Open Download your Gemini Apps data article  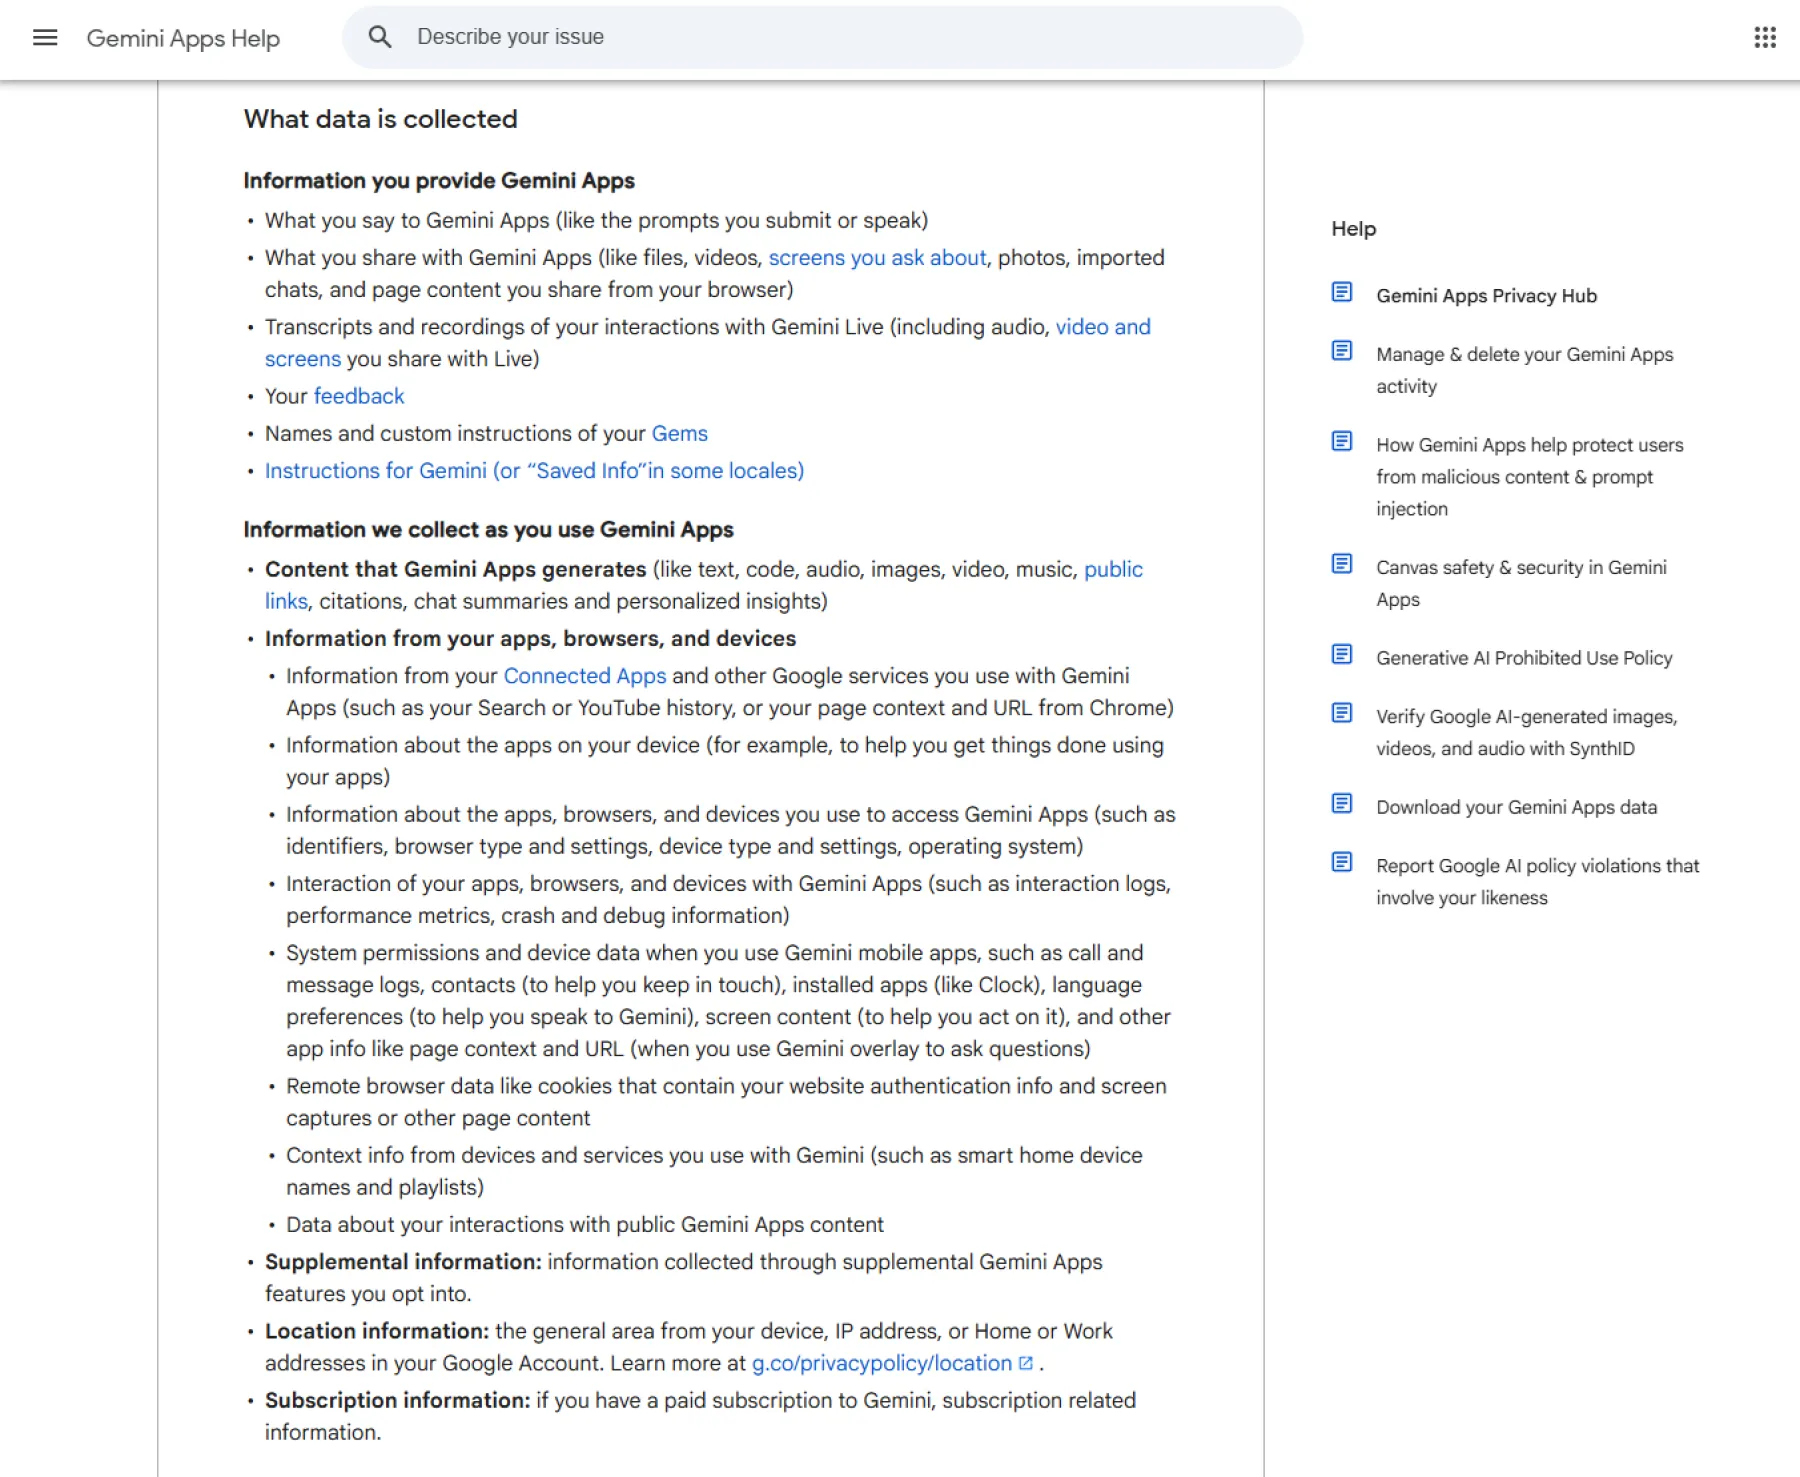[x=1516, y=807]
